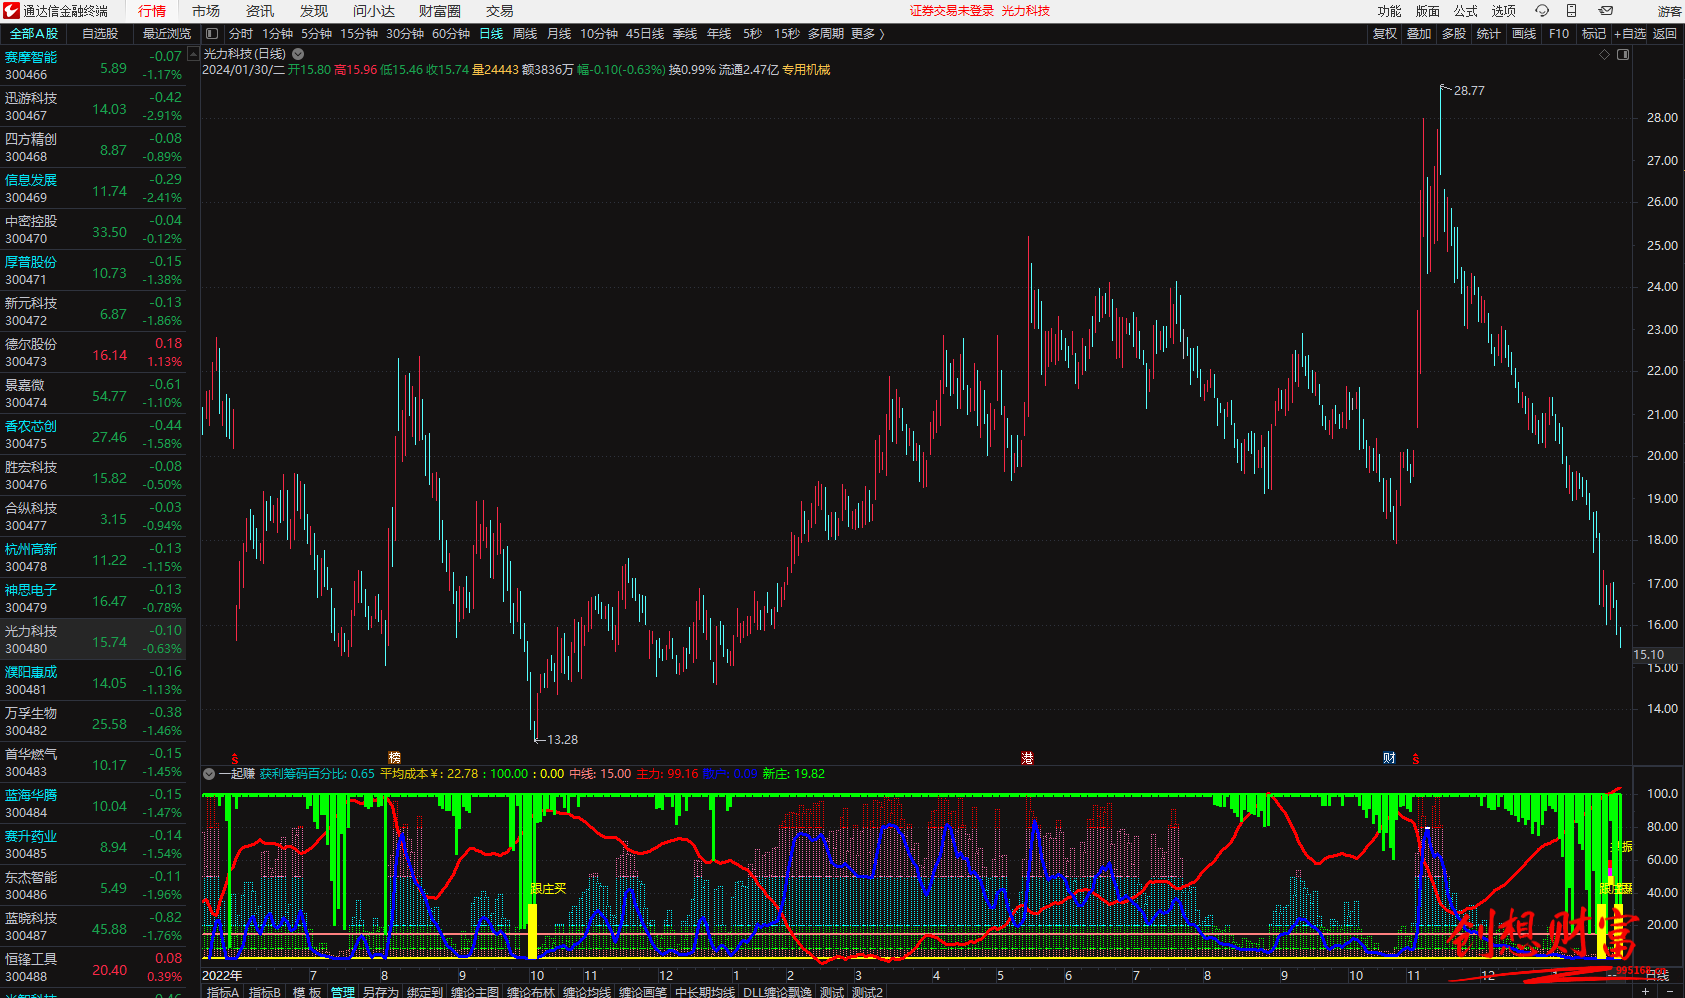Screen dimensions: 1685x998
Task: Click the '榜' marker icon on chart bottom
Action: click(x=394, y=758)
